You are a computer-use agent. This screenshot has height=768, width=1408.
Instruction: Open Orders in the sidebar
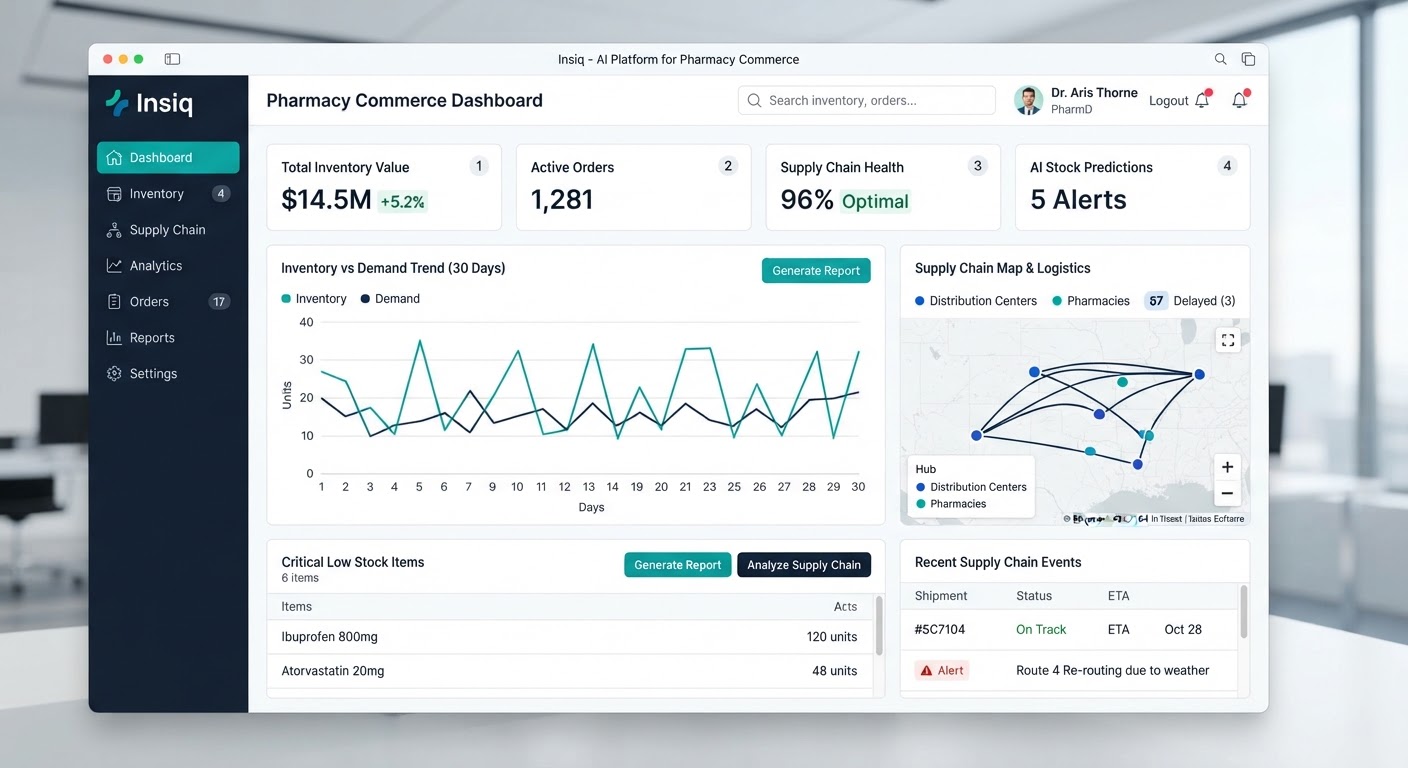168,302
